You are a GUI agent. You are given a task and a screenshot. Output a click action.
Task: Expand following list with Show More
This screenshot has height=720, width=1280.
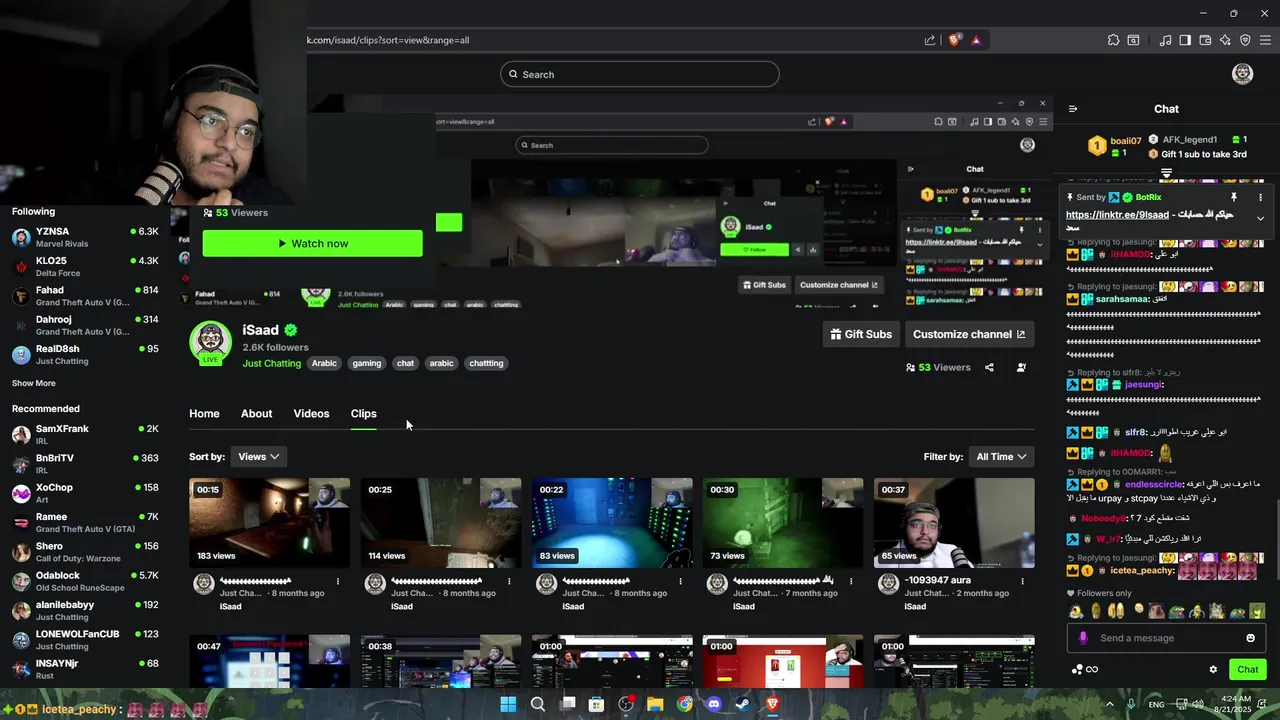pyautogui.click(x=34, y=383)
